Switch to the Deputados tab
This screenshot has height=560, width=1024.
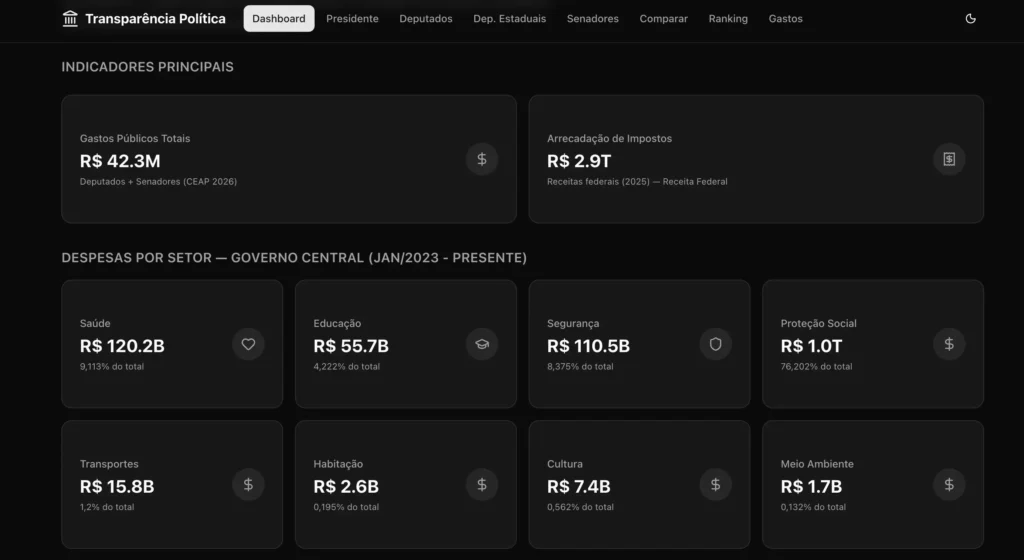point(426,19)
